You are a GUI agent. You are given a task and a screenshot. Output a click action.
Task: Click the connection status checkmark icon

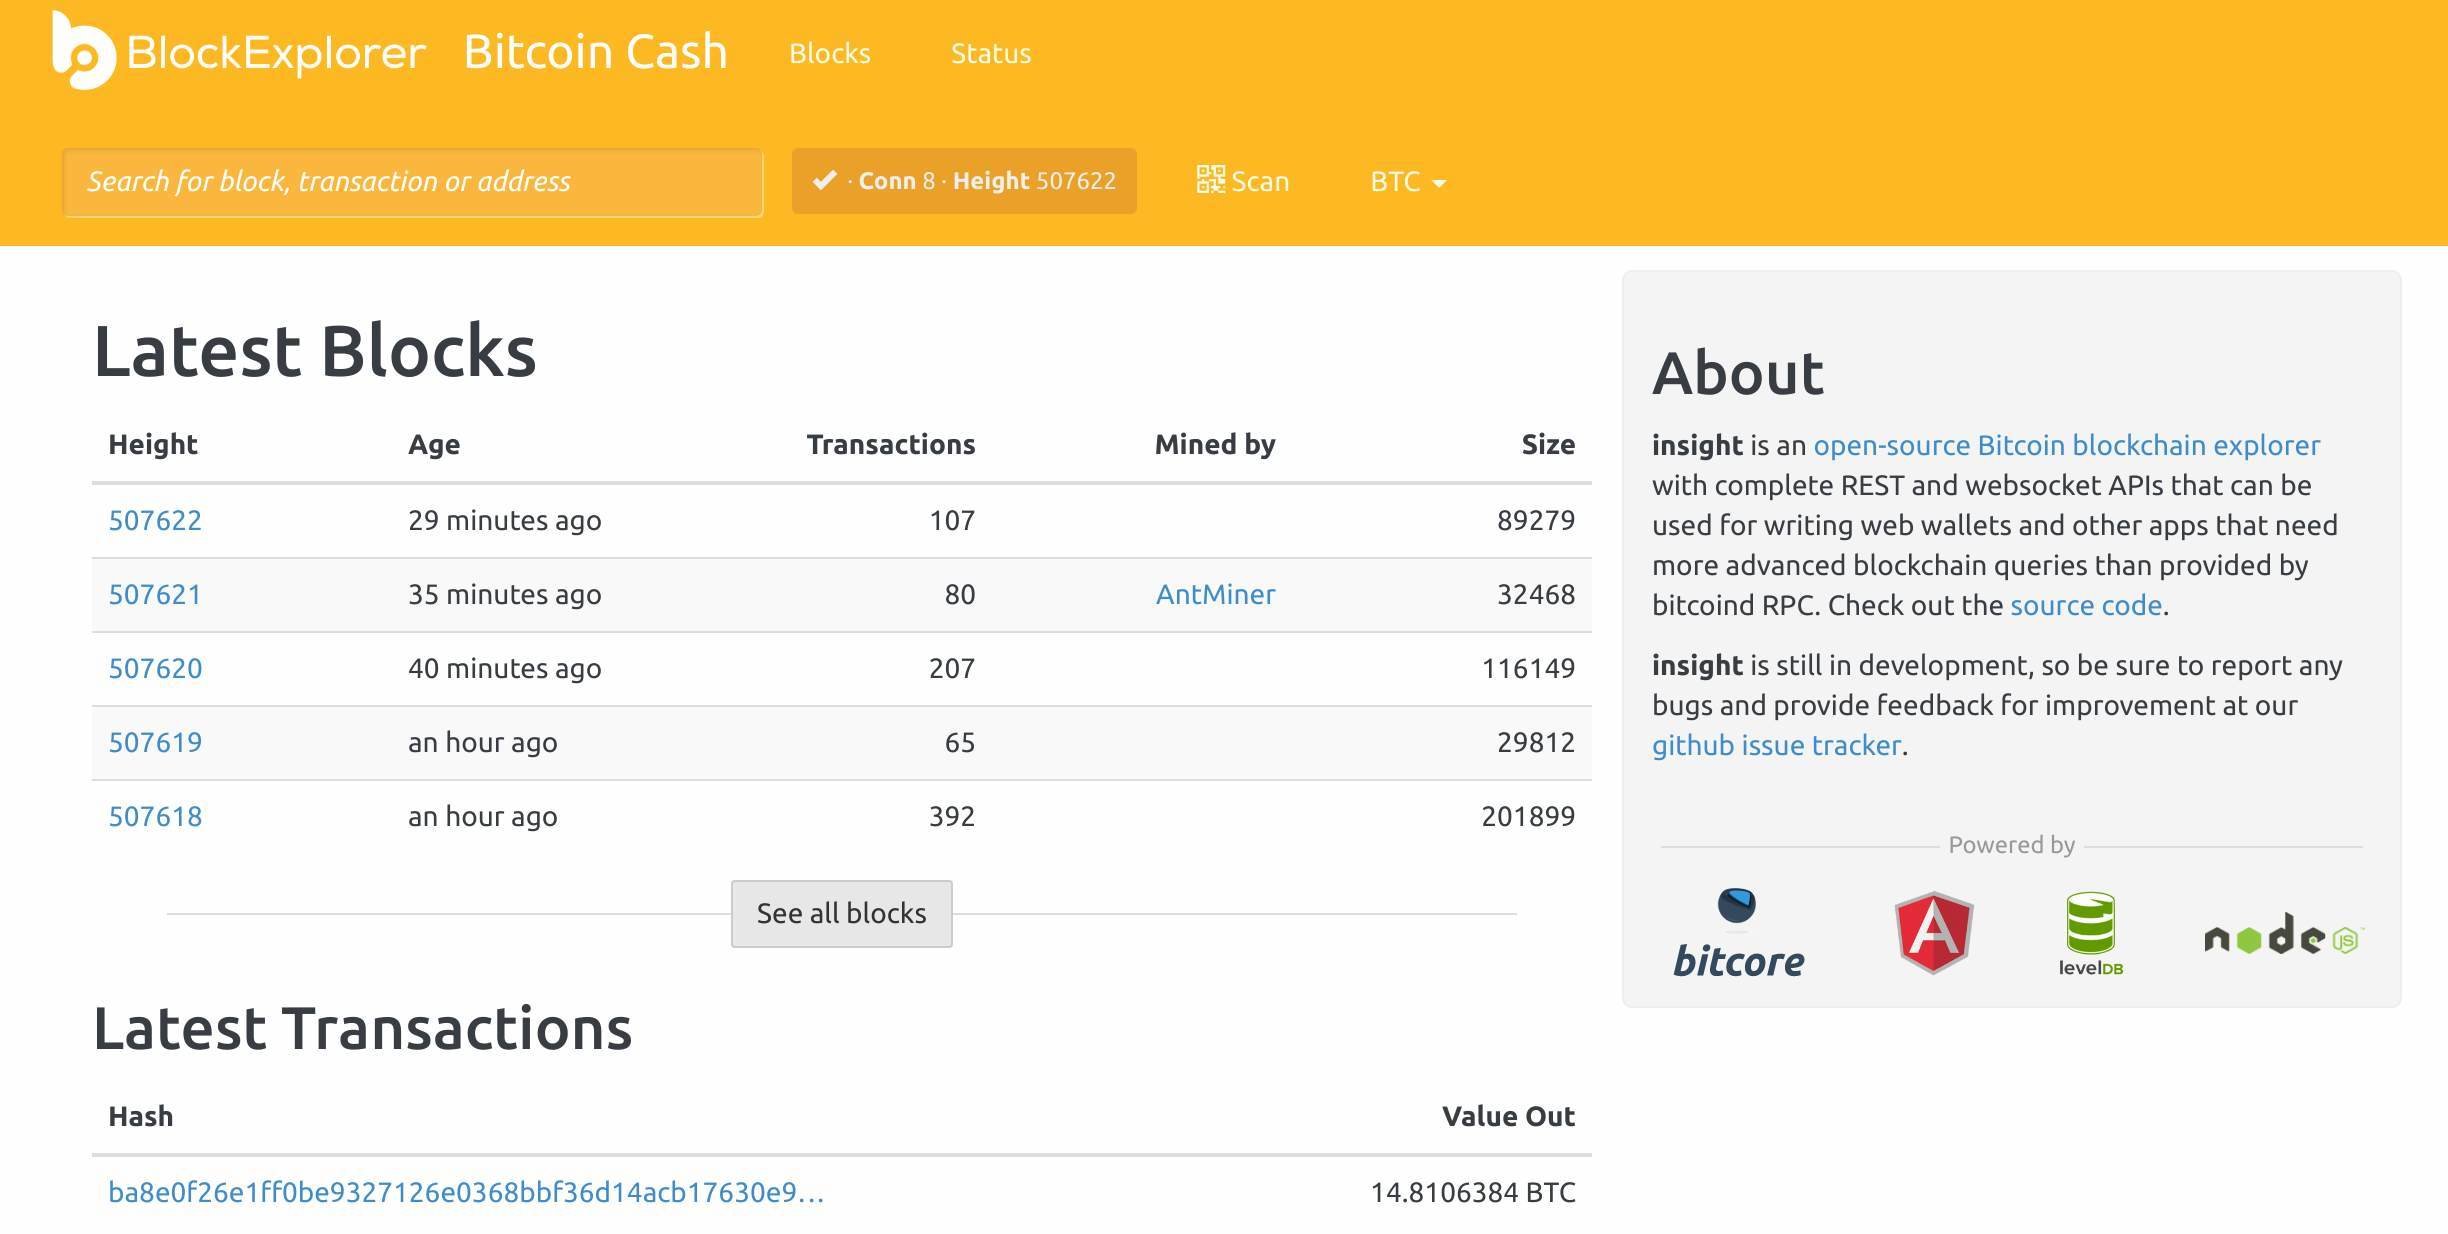pyautogui.click(x=824, y=181)
